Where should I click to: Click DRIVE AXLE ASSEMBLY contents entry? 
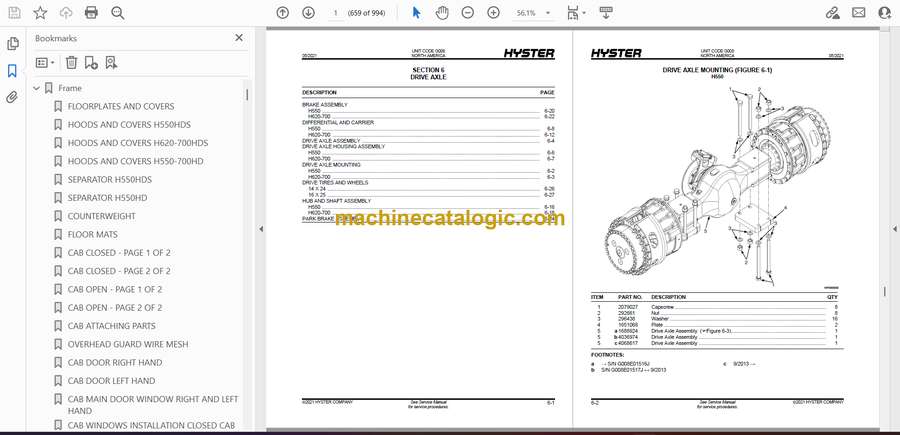point(331,141)
